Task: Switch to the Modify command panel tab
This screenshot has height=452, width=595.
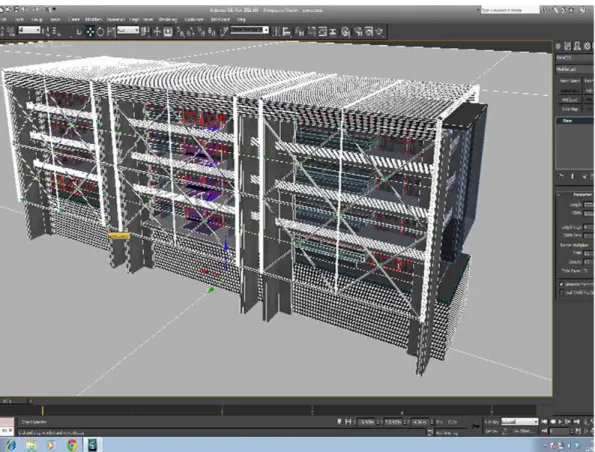Action: pos(567,46)
